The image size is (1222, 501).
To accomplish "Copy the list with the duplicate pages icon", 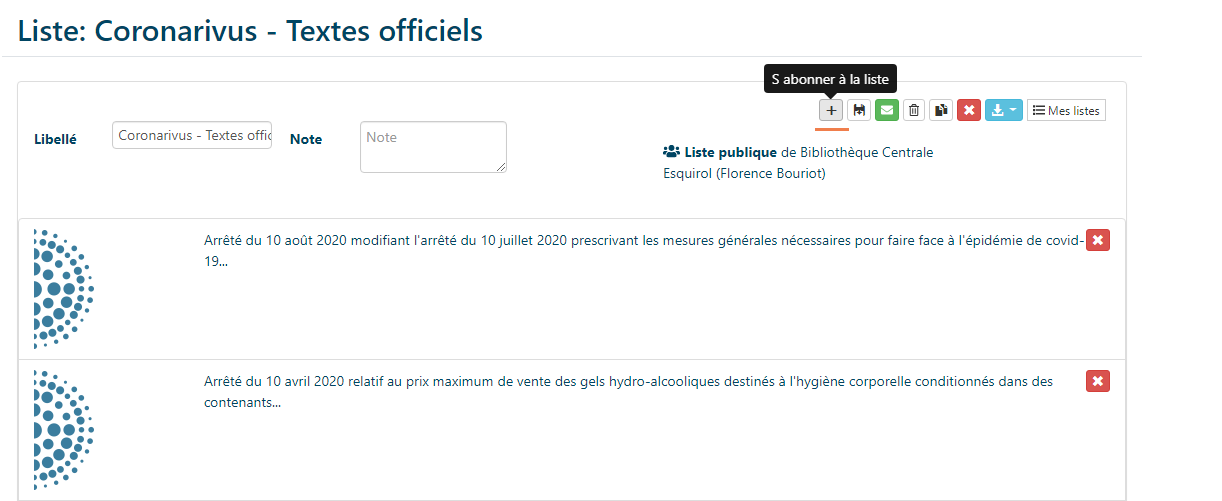I will click(940, 110).
